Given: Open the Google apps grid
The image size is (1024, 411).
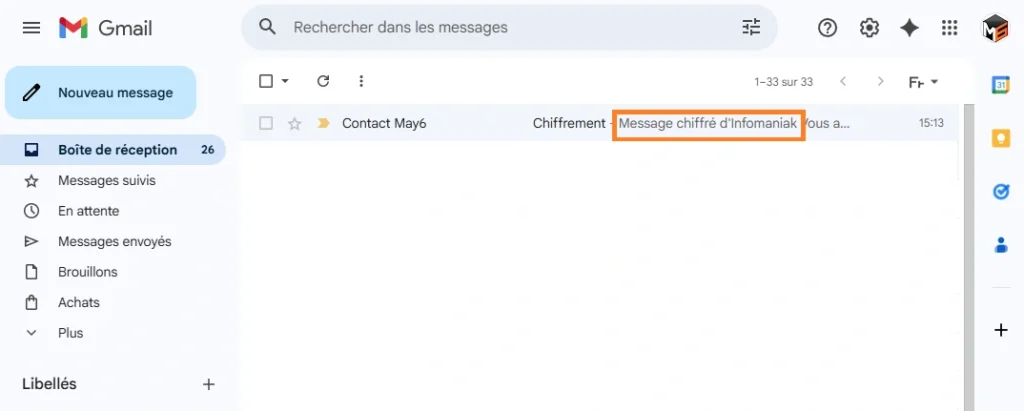Looking at the screenshot, I should pos(950,27).
